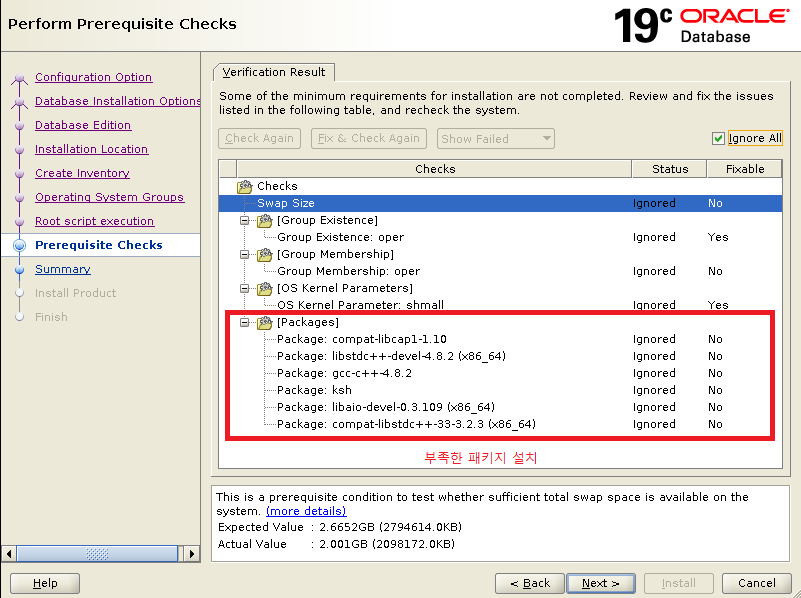Go to Installation Location step
The image size is (801, 598).
(x=91, y=149)
